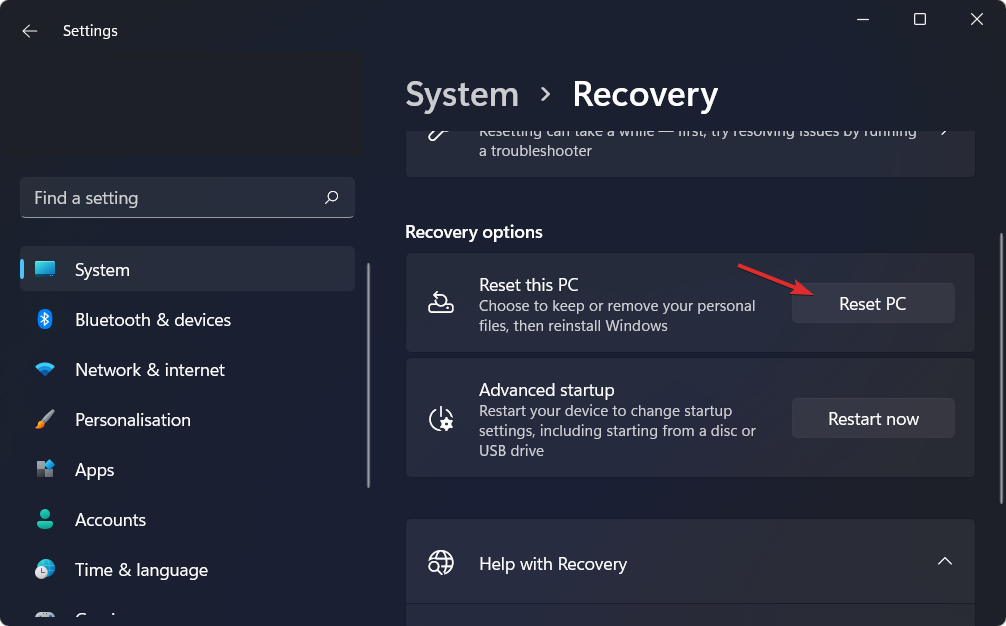Viewport: 1006px width, 626px height.
Task: Click the Advanced startup icon
Action: [x=440, y=418]
